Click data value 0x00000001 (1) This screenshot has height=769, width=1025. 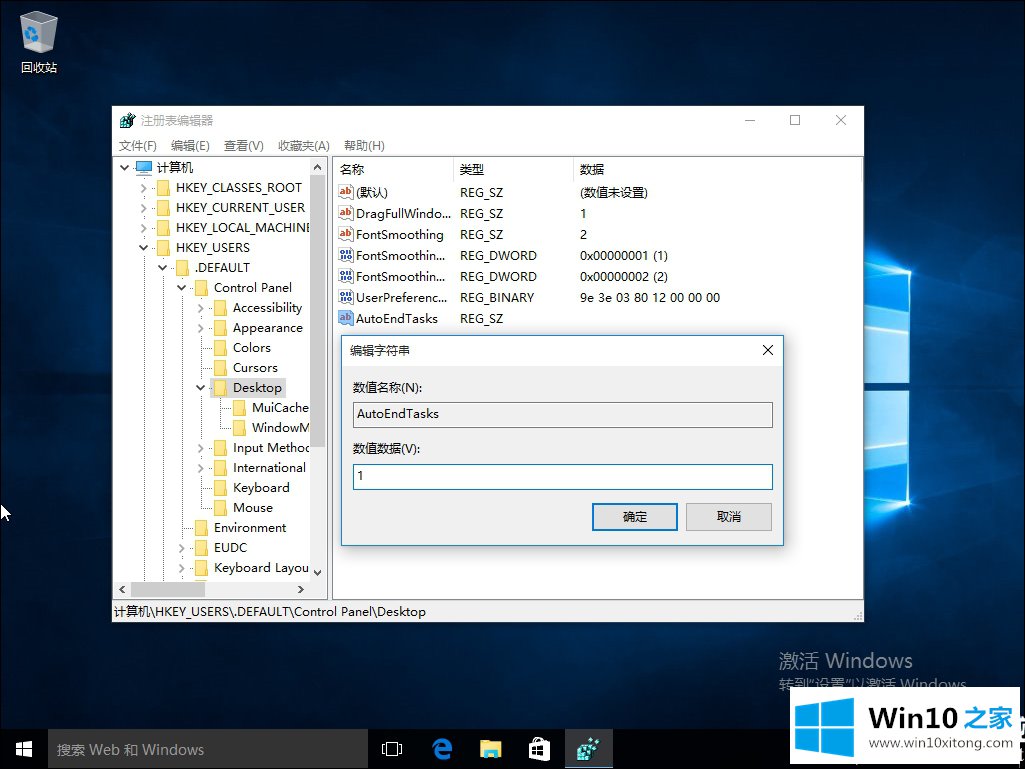pyautogui.click(x=624, y=256)
